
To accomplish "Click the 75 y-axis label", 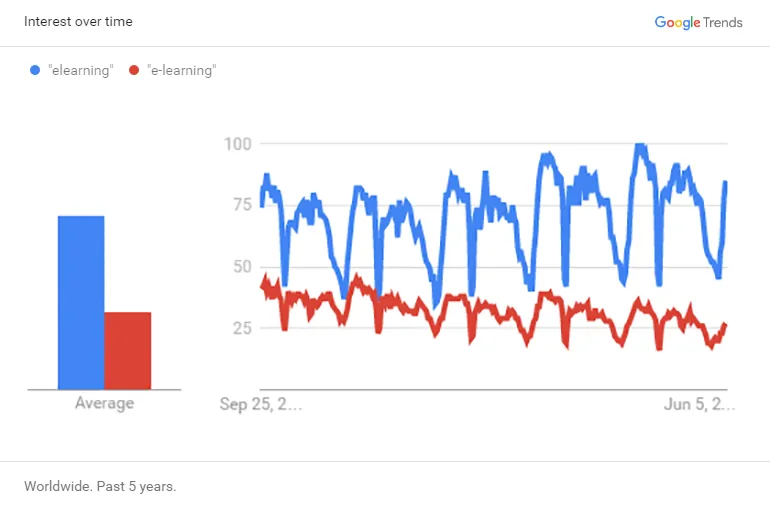I will 240,205.
